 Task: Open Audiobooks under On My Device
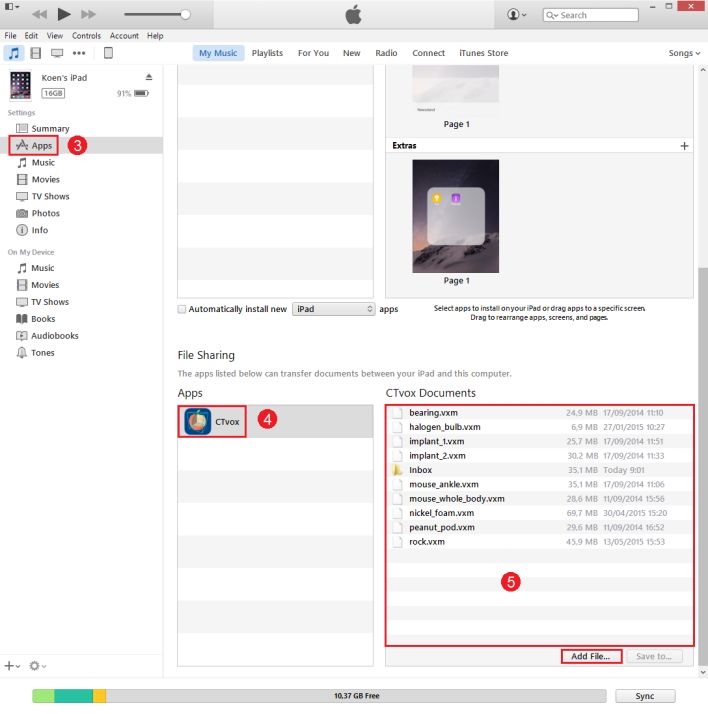(x=47, y=336)
